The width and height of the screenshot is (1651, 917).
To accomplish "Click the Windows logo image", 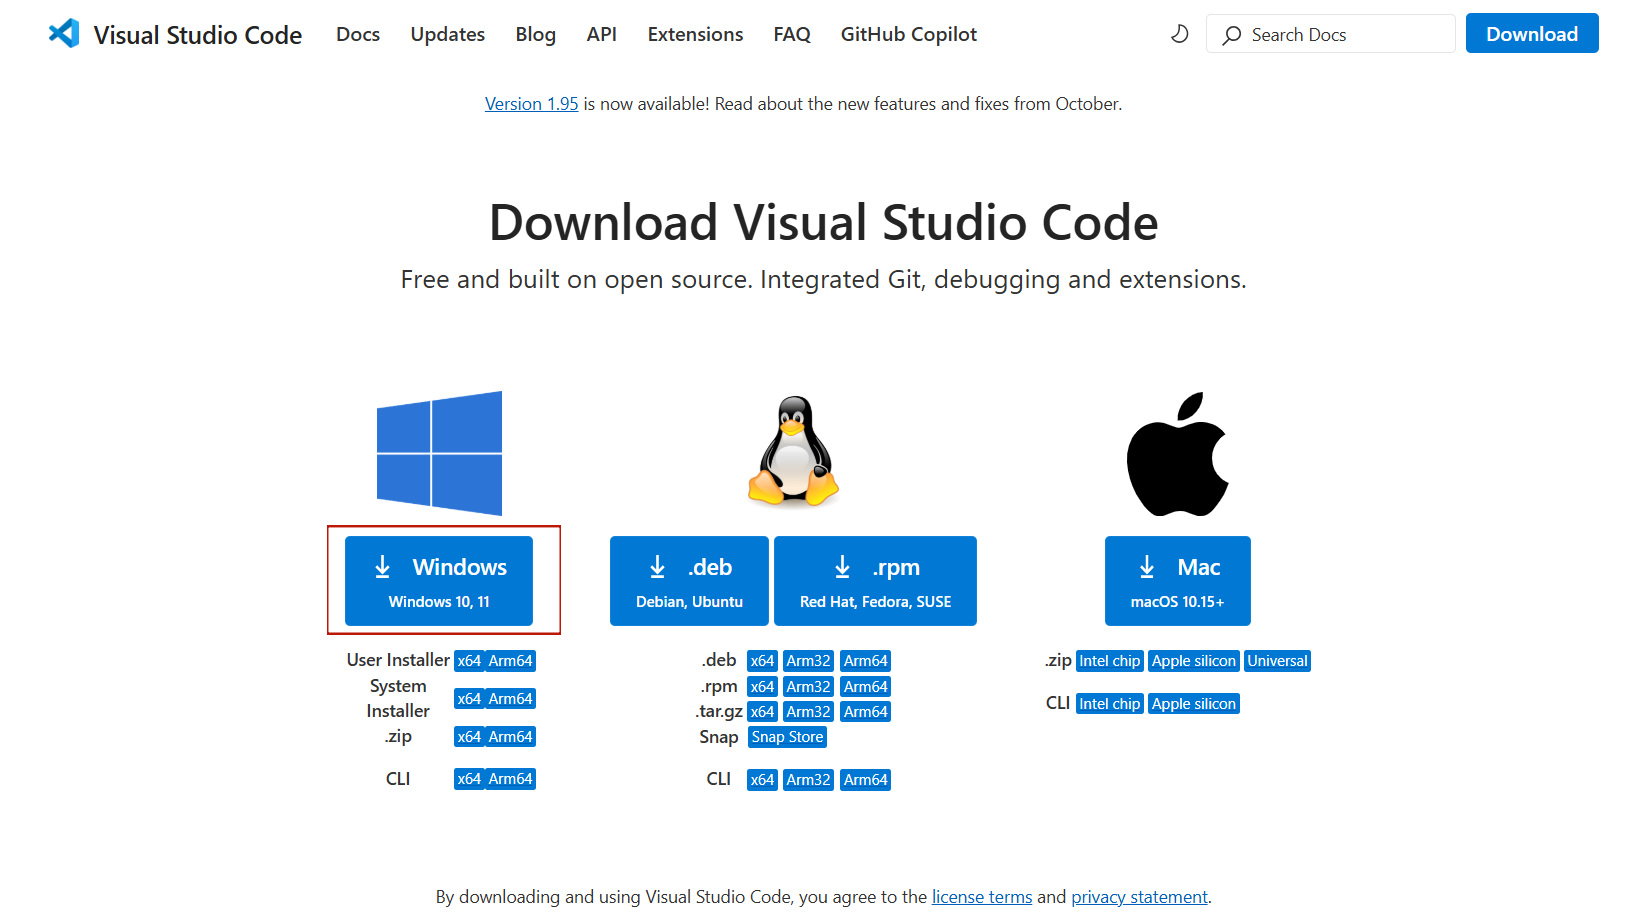I will (439, 453).
